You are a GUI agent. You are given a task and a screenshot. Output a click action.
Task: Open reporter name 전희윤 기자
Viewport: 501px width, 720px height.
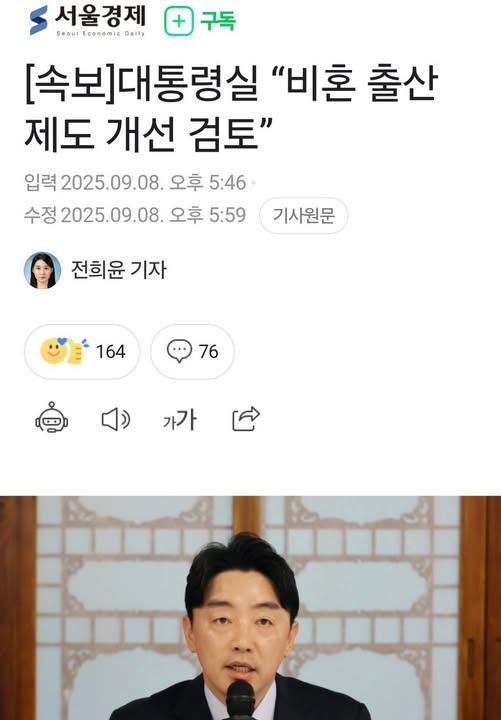coord(118,270)
